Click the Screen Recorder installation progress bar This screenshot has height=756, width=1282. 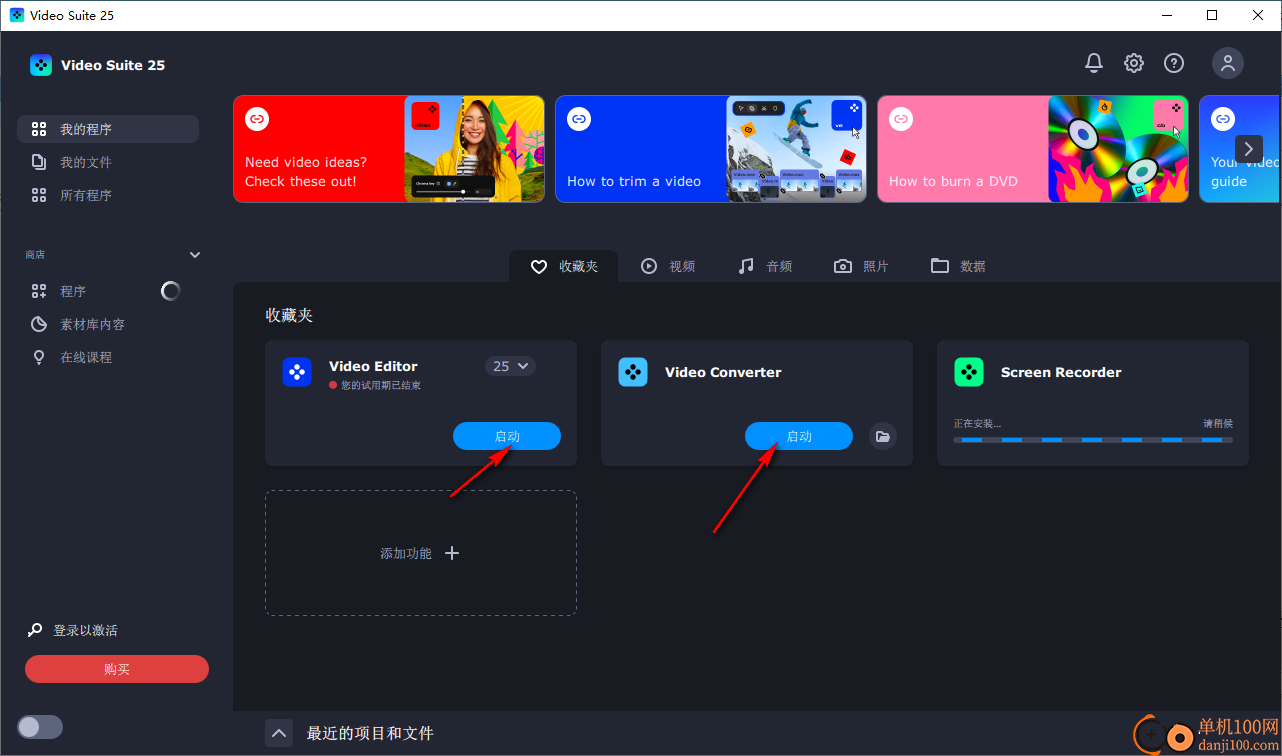point(1093,440)
